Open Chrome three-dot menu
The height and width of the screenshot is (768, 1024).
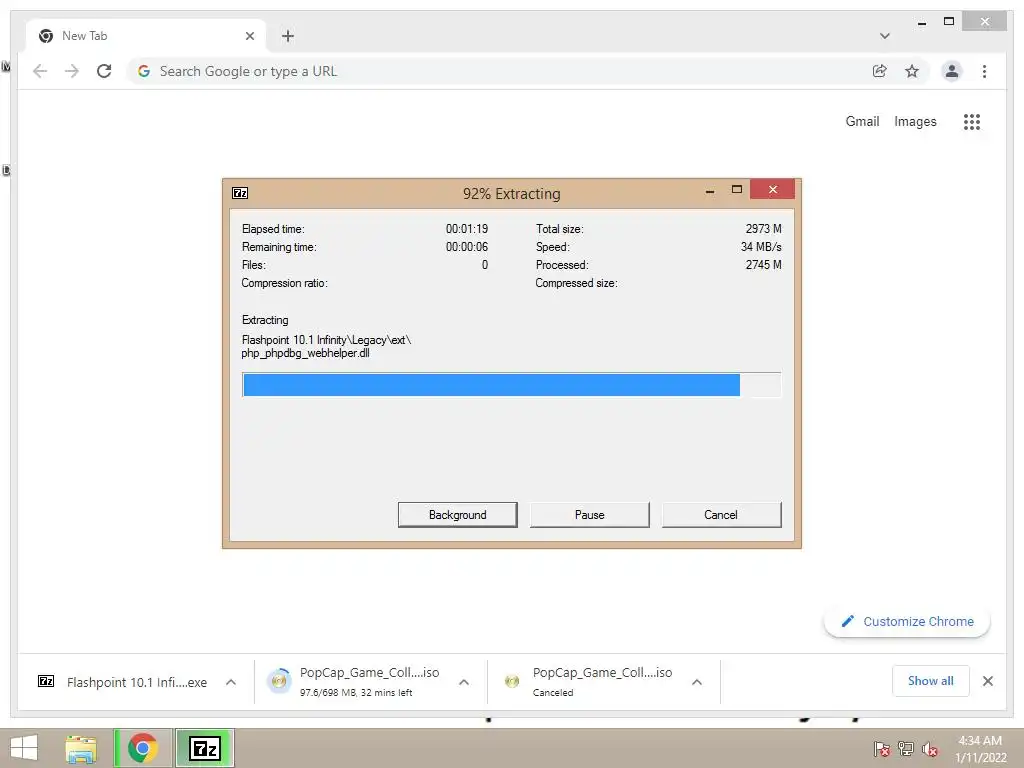pos(984,71)
